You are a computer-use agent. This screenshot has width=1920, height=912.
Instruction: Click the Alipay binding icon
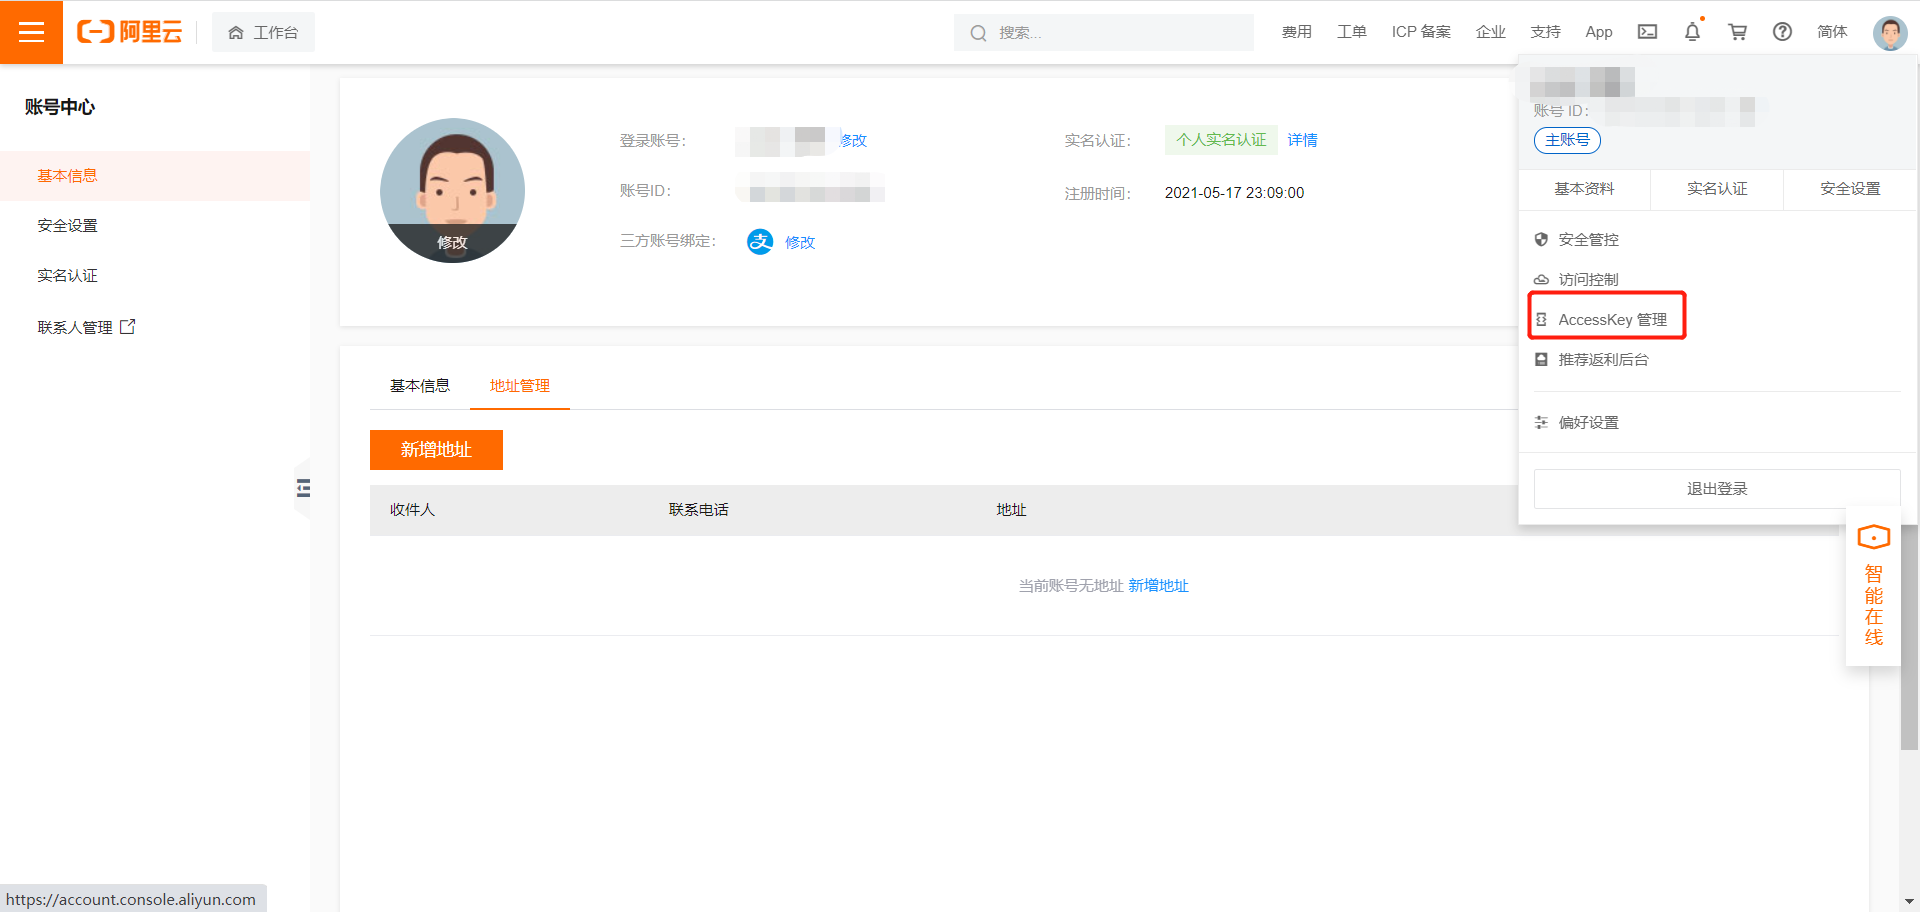pos(760,242)
